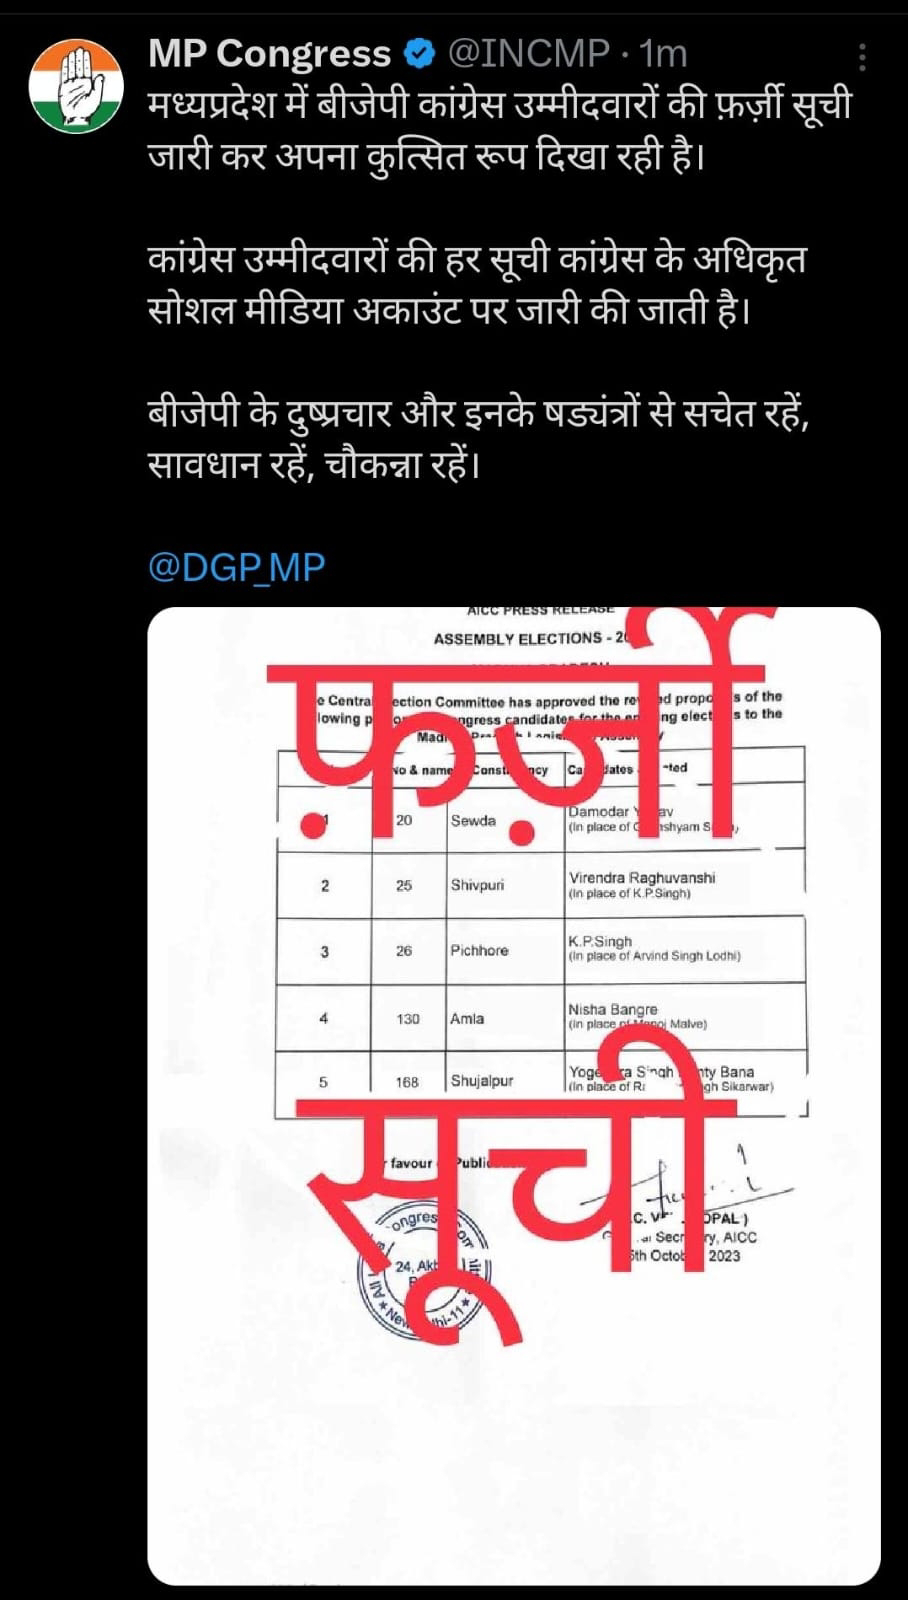Click the ASSEMBLY ELECTIONS heading in document
The width and height of the screenshot is (908, 1600).
tap(518, 638)
